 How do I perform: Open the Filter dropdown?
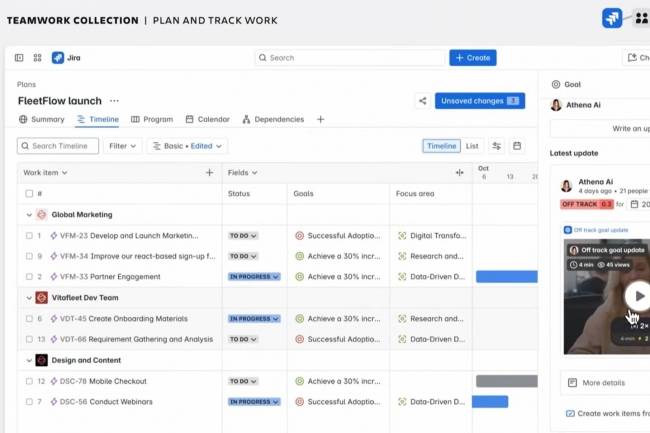pyautogui.click(x=123, y=146)
